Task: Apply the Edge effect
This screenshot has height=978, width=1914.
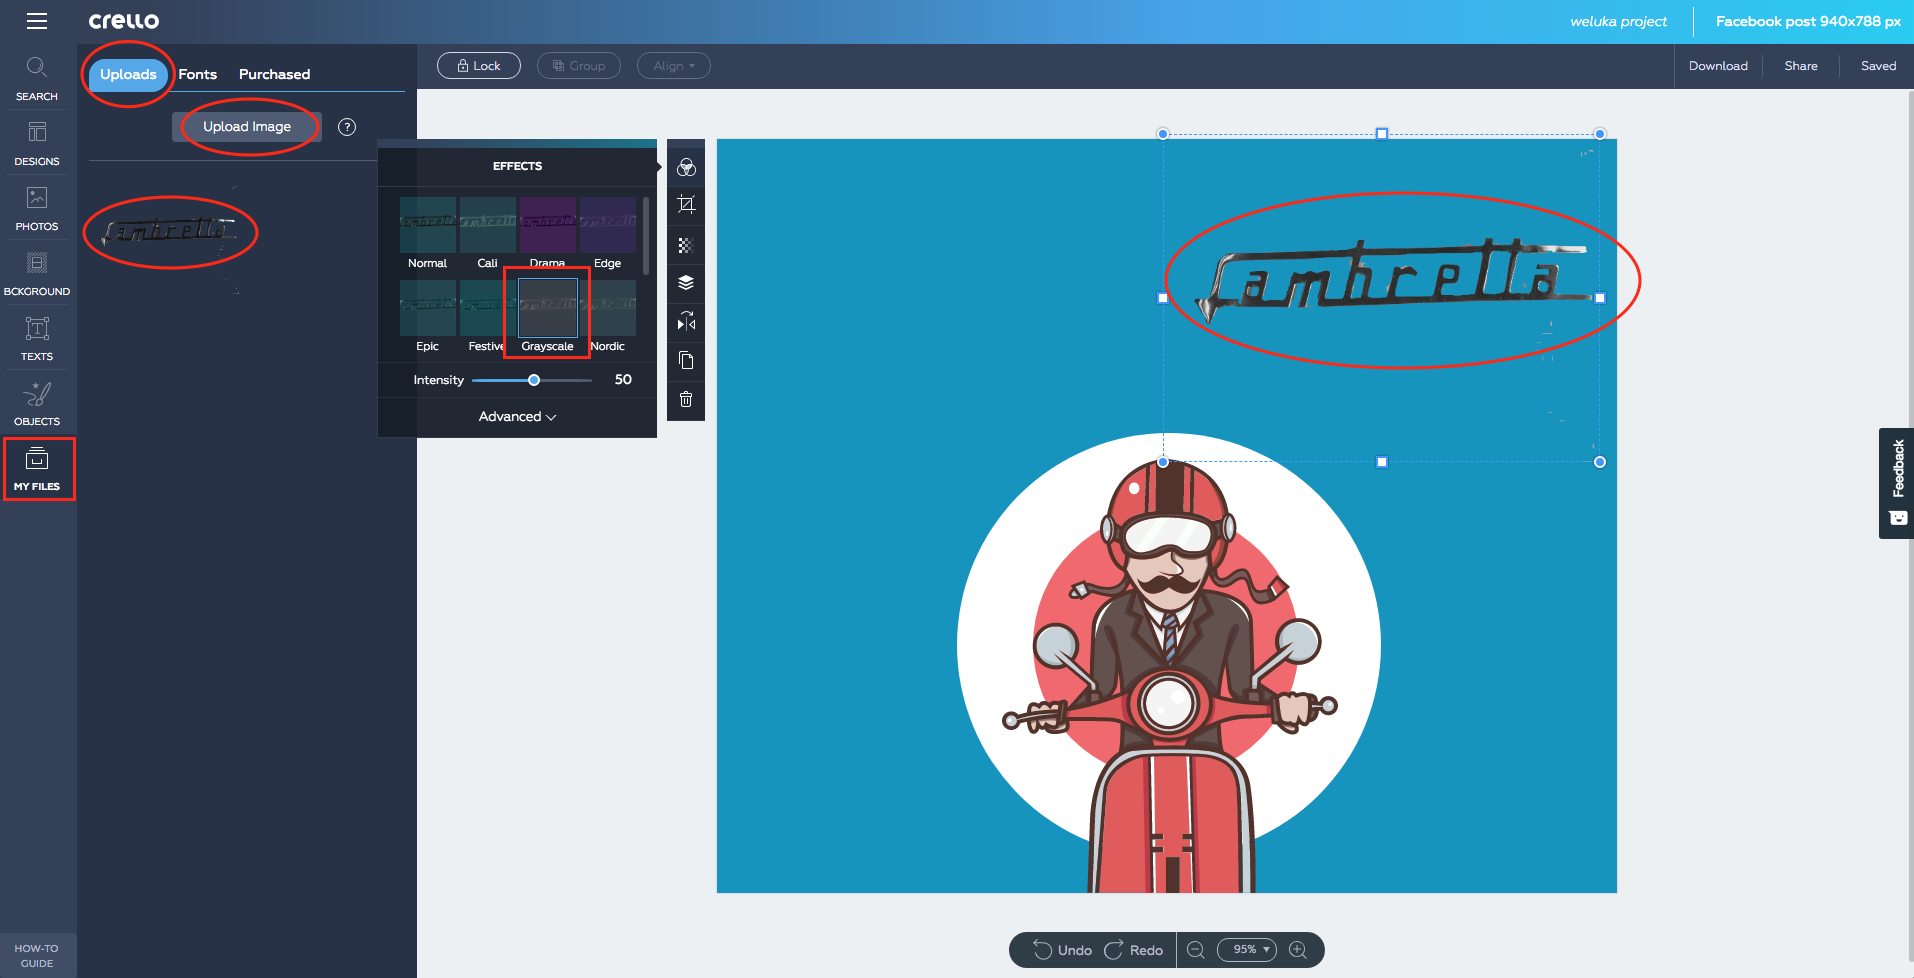Action: click(x=608, y=233)
